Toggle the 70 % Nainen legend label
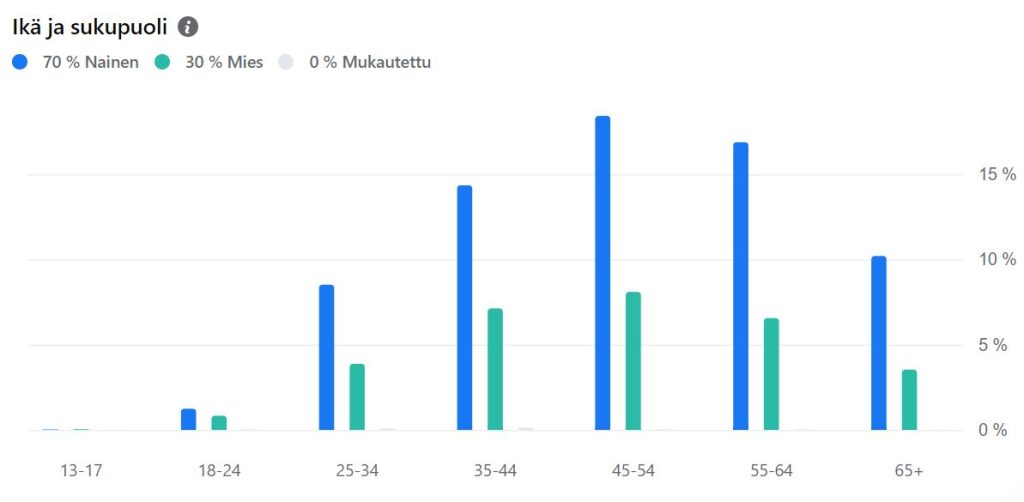 point(90,62)
